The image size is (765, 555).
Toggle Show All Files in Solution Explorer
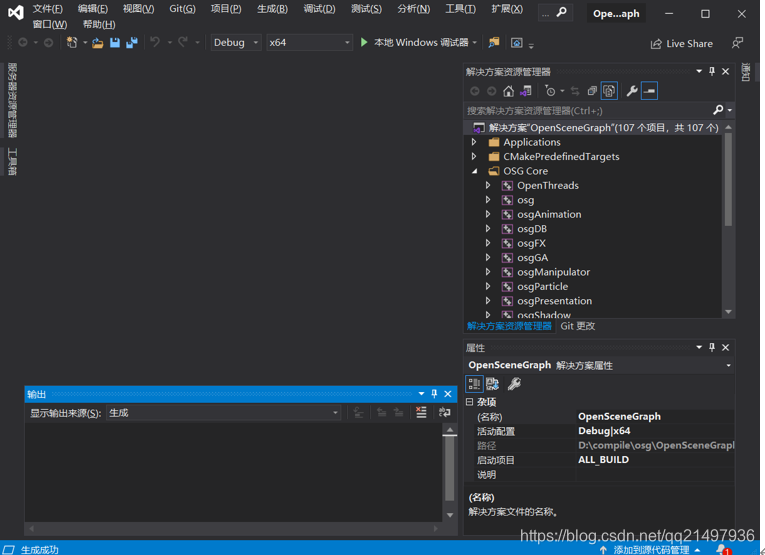pyautogui.click(x=609, y=91)
